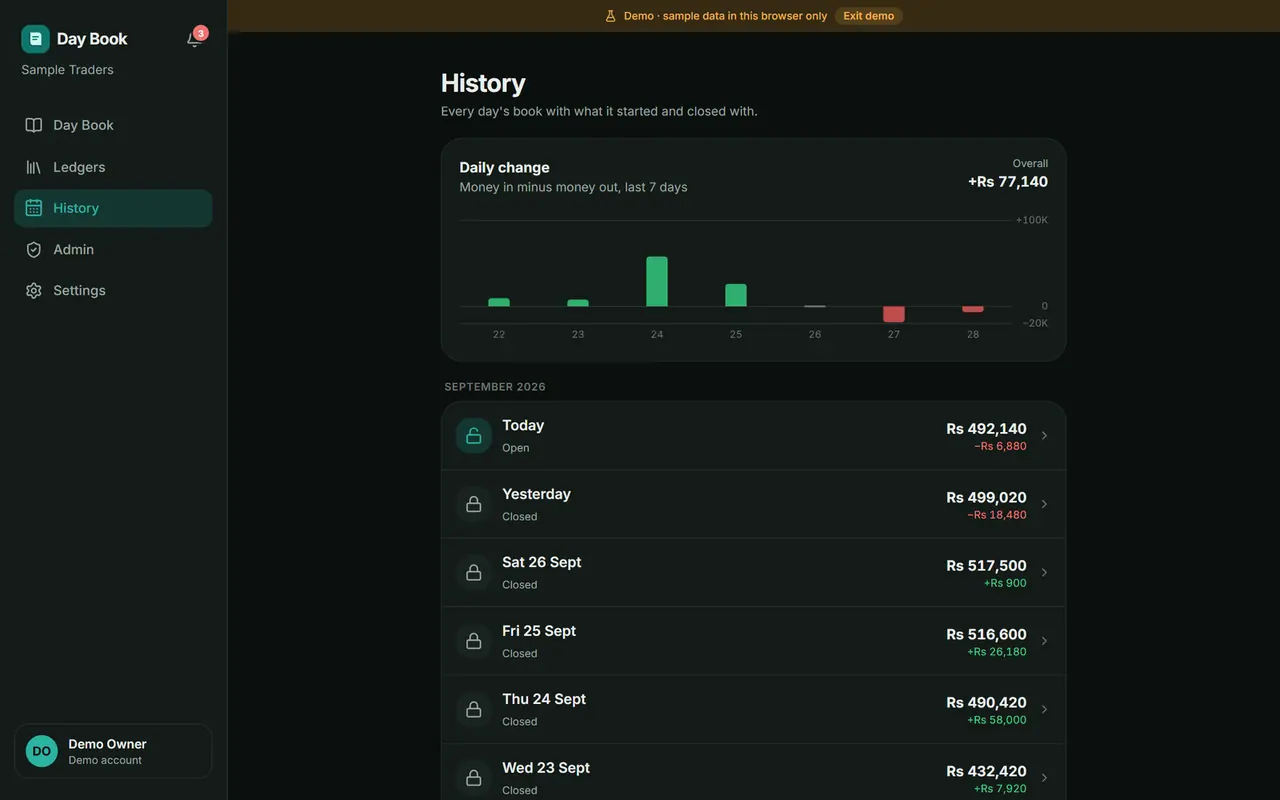Expand the Fri 25 Sept chevron
Screen dimensions: 1280x800
[1044, 641]
